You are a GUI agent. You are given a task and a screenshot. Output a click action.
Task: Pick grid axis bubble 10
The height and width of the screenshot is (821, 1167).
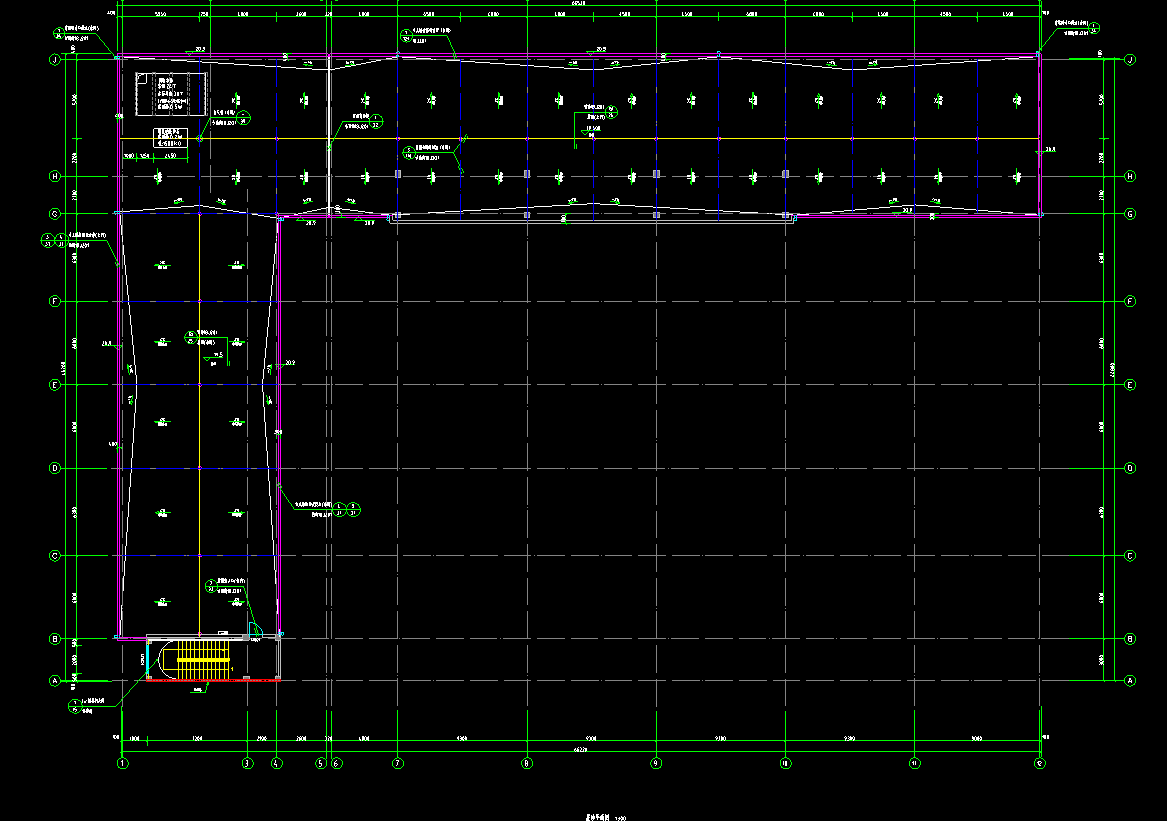pos(785,763)
